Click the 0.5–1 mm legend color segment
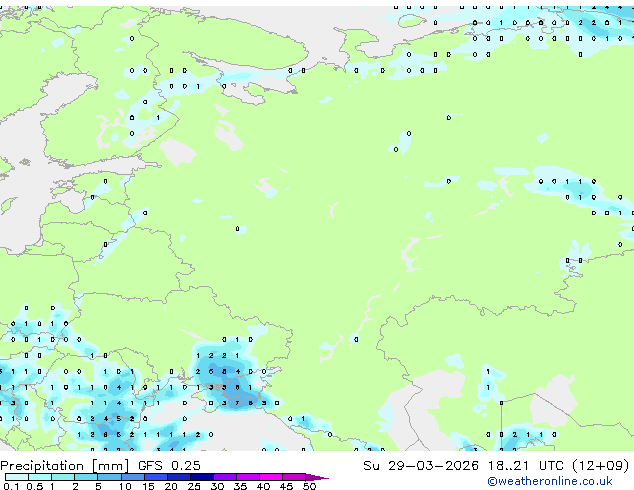 pos(40,477)
